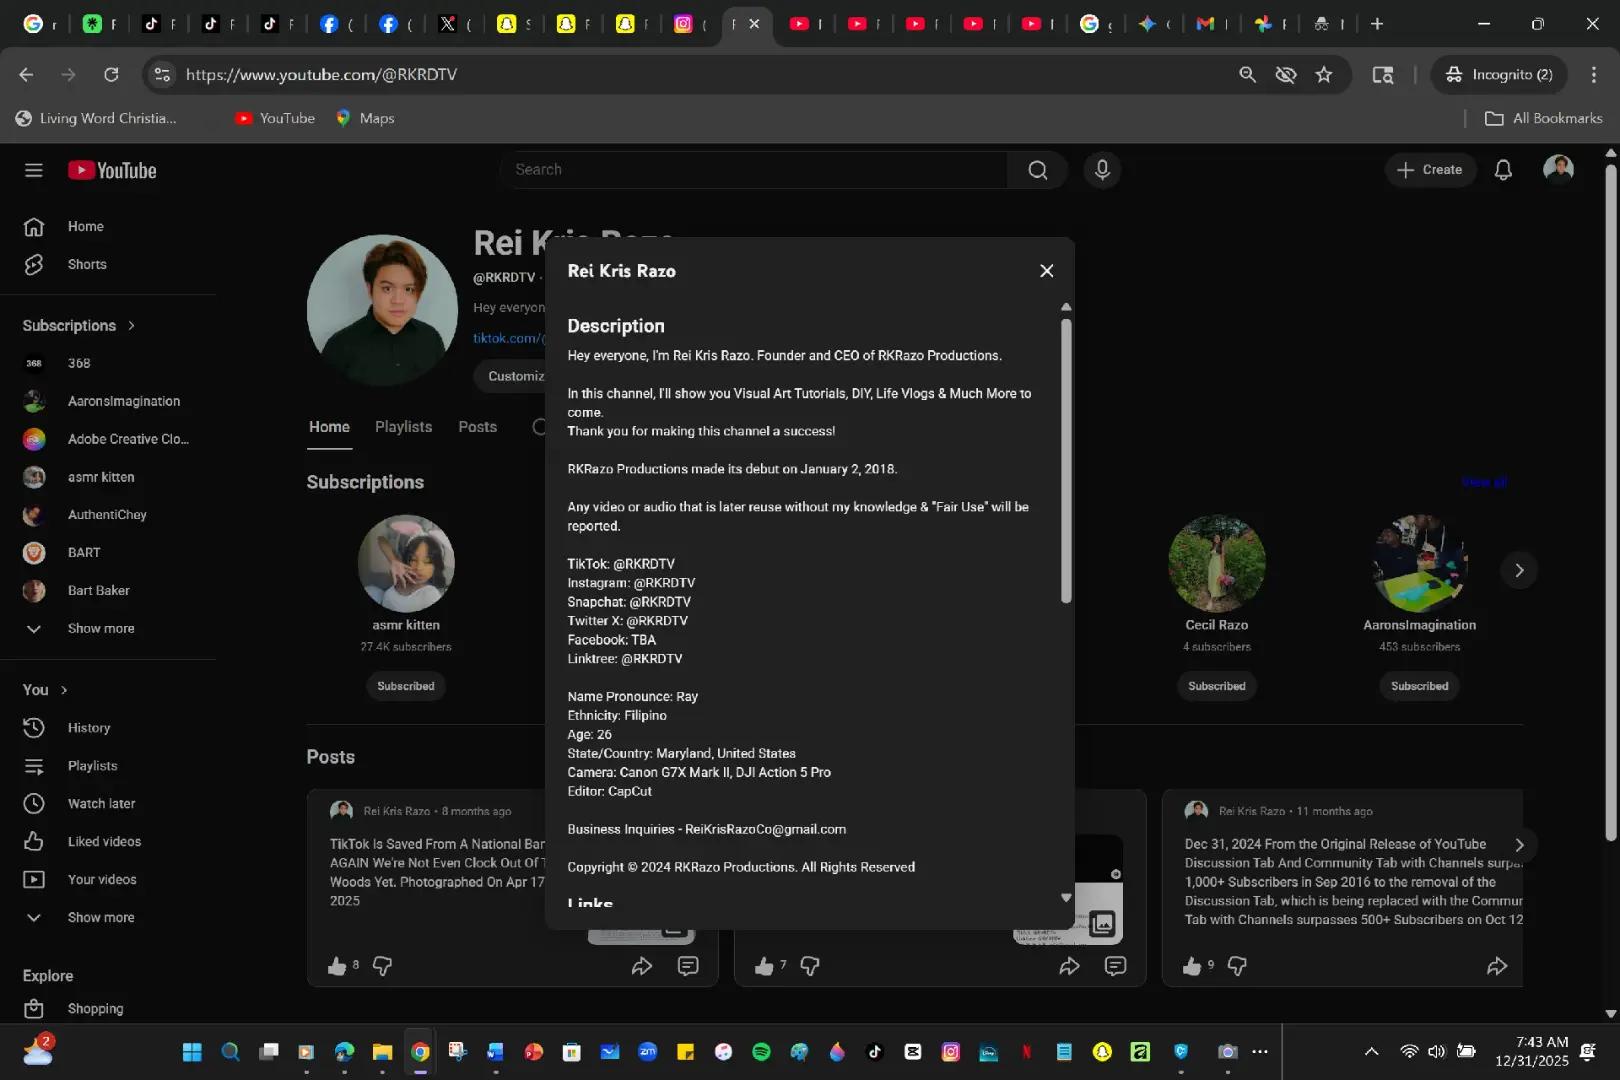Screen dimensions: 1620x1080
Task: Select the channel Playlists tab
Action: pyautogui.click(x=403, y=427)
